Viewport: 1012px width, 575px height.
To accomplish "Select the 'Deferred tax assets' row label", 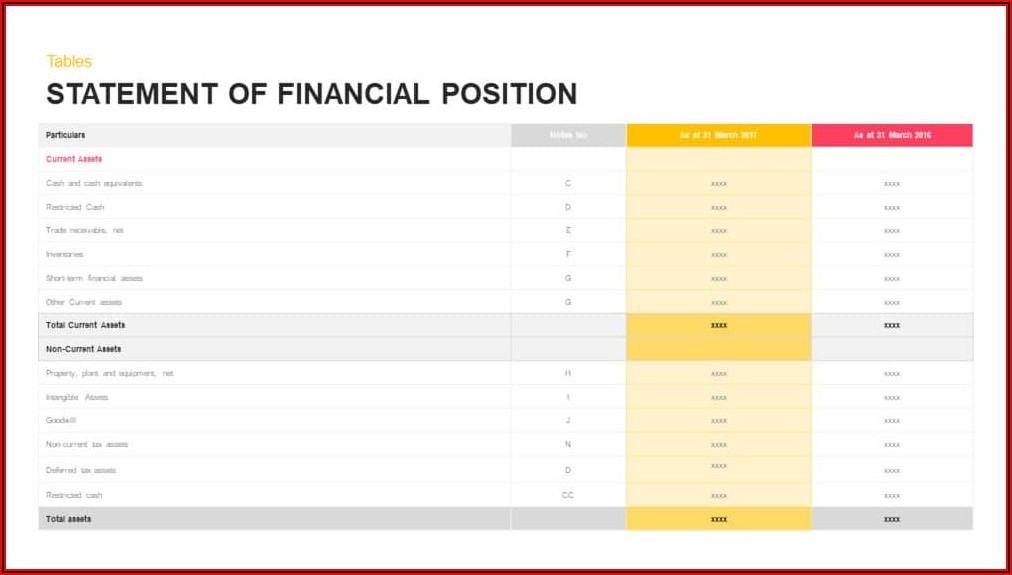I will click(81, 470).
